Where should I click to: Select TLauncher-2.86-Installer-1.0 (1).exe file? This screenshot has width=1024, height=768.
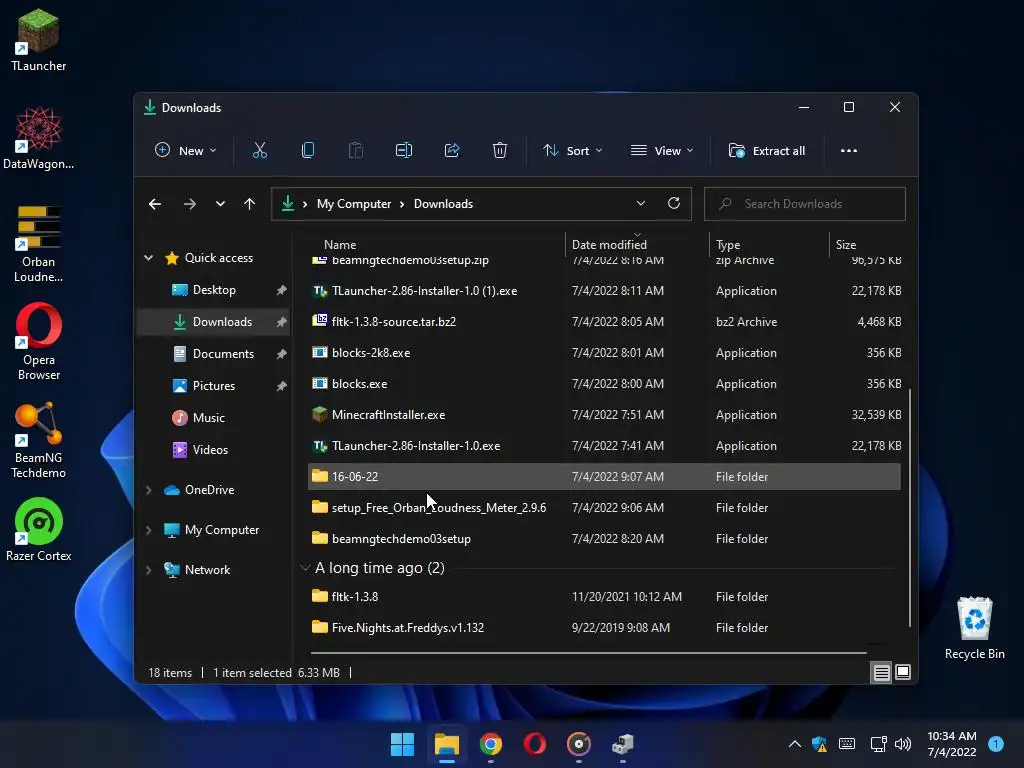coord(604,291)
